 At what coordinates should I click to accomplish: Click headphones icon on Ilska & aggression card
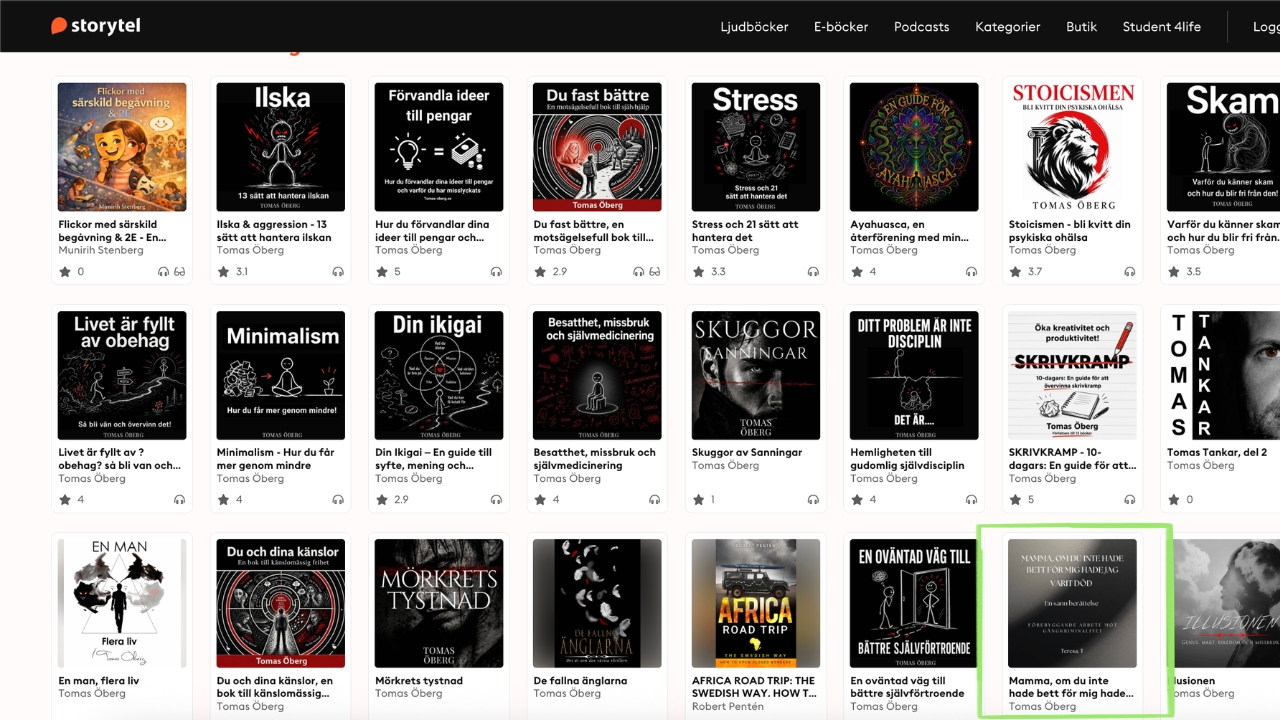click(x=338, y=272)
